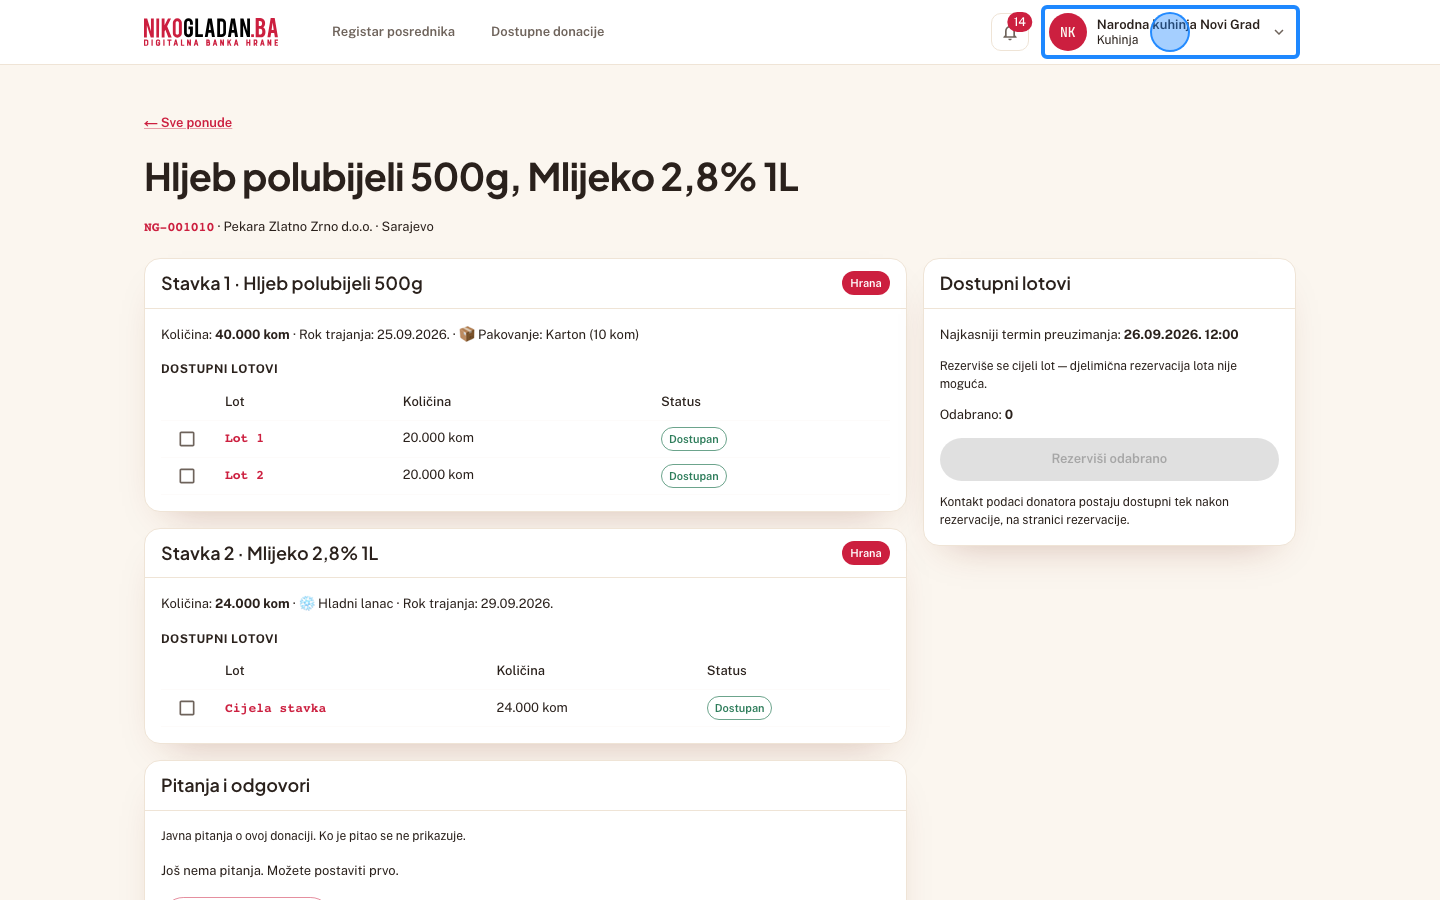Expand the account menu chevron
Viewport: 1440px width, 900px height.
pos(1278,32)
